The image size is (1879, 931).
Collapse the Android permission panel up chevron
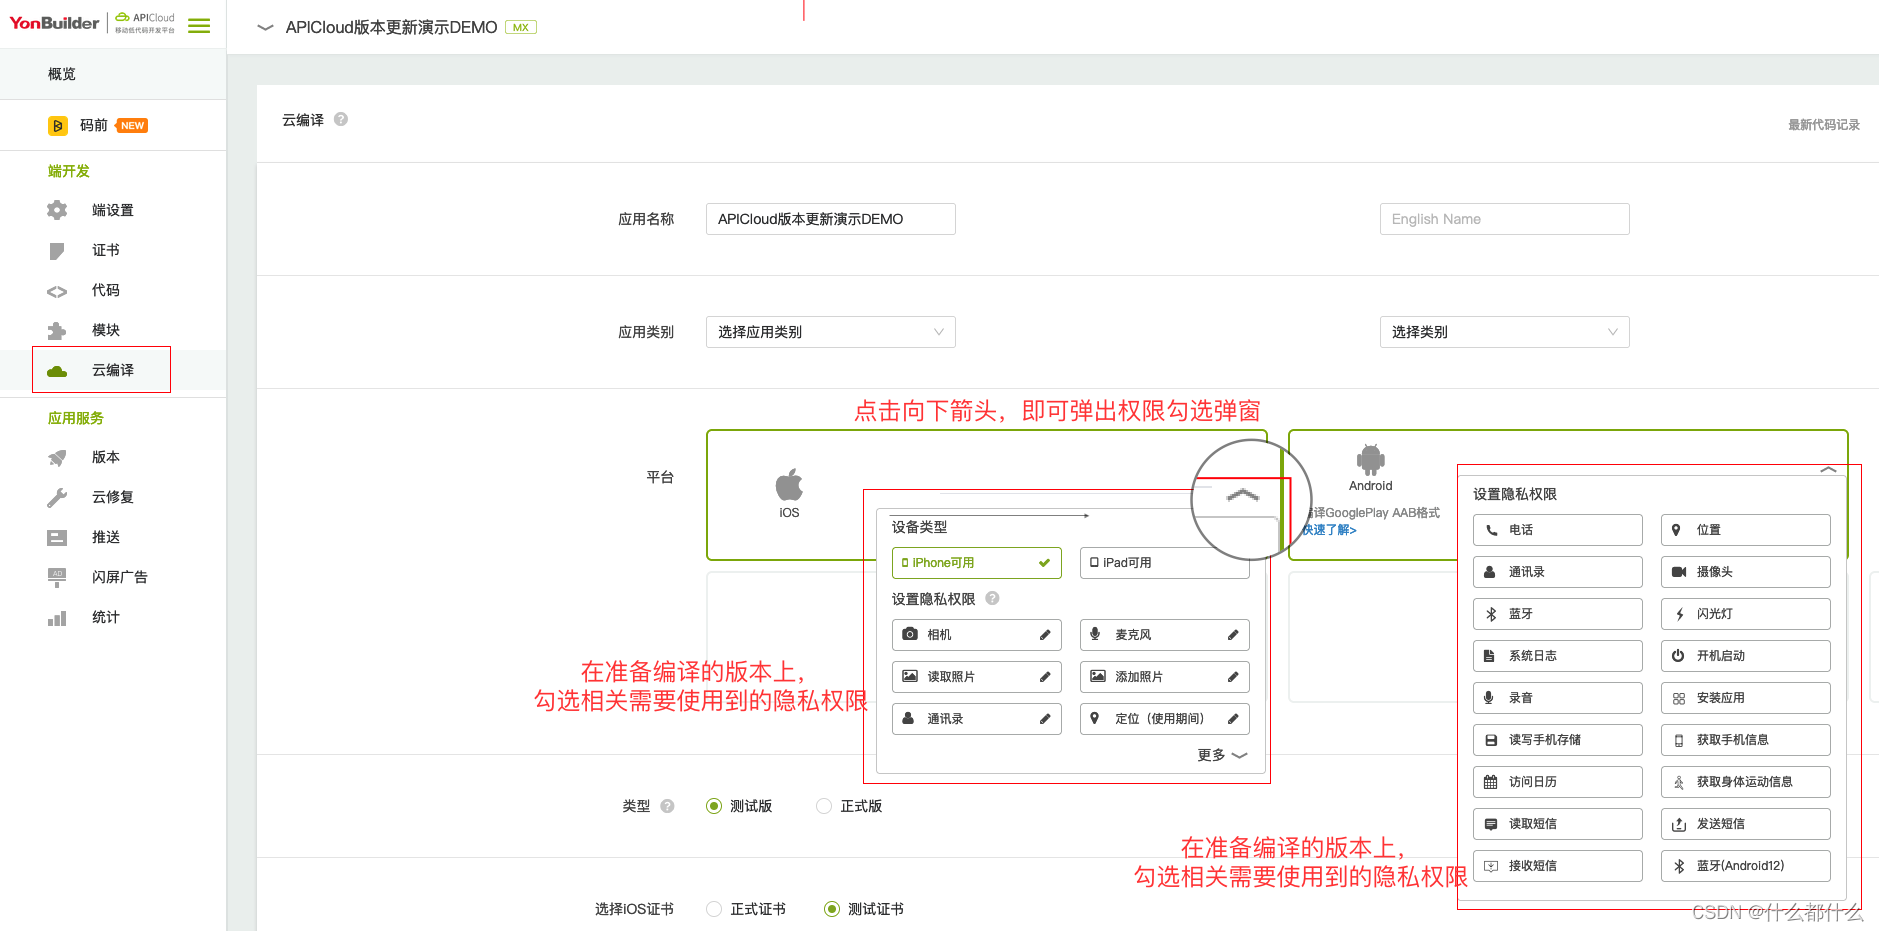click(1829, 469)
